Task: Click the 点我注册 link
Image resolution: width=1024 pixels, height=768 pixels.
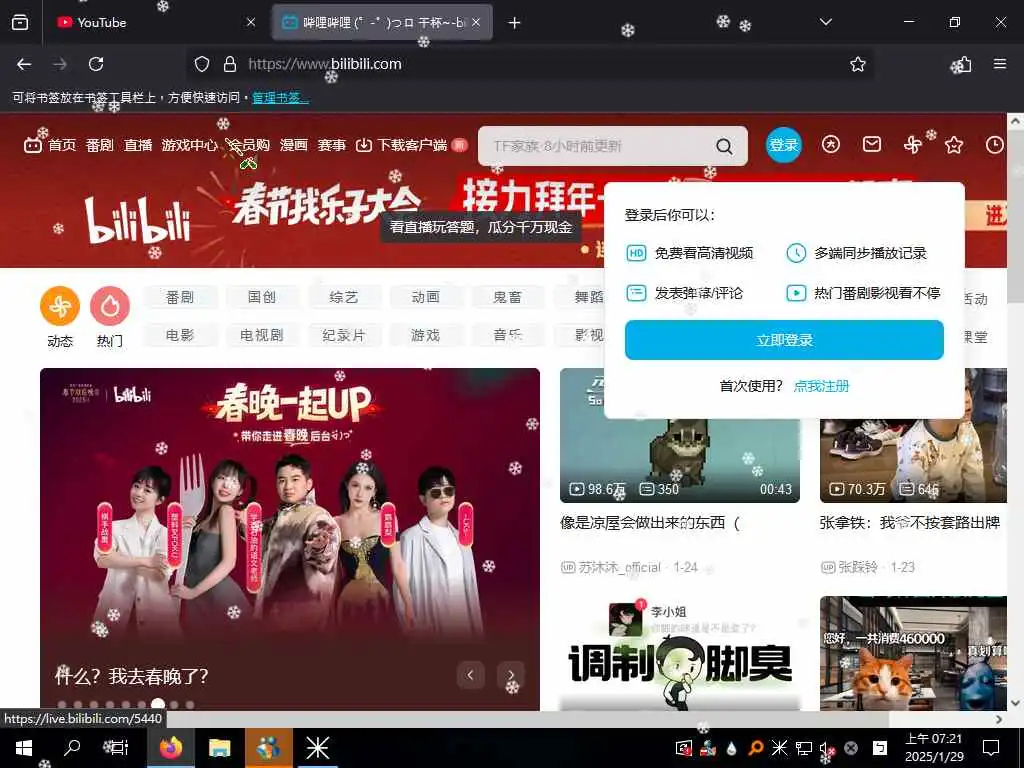Action: click(821, 386)
